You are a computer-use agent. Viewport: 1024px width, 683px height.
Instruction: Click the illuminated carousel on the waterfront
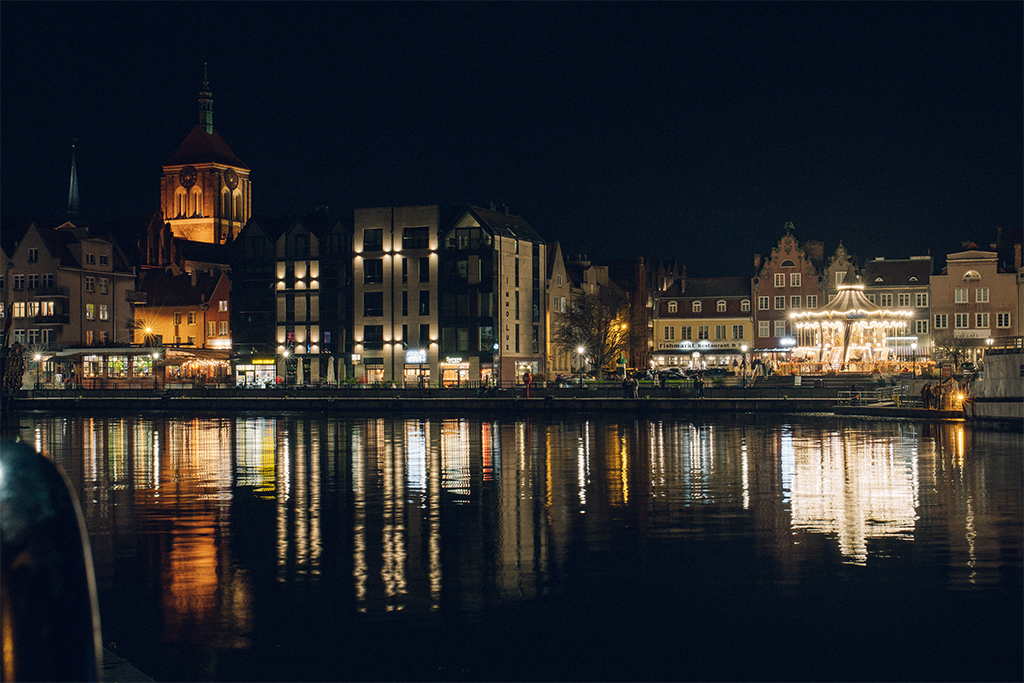[x=850, y=328]
